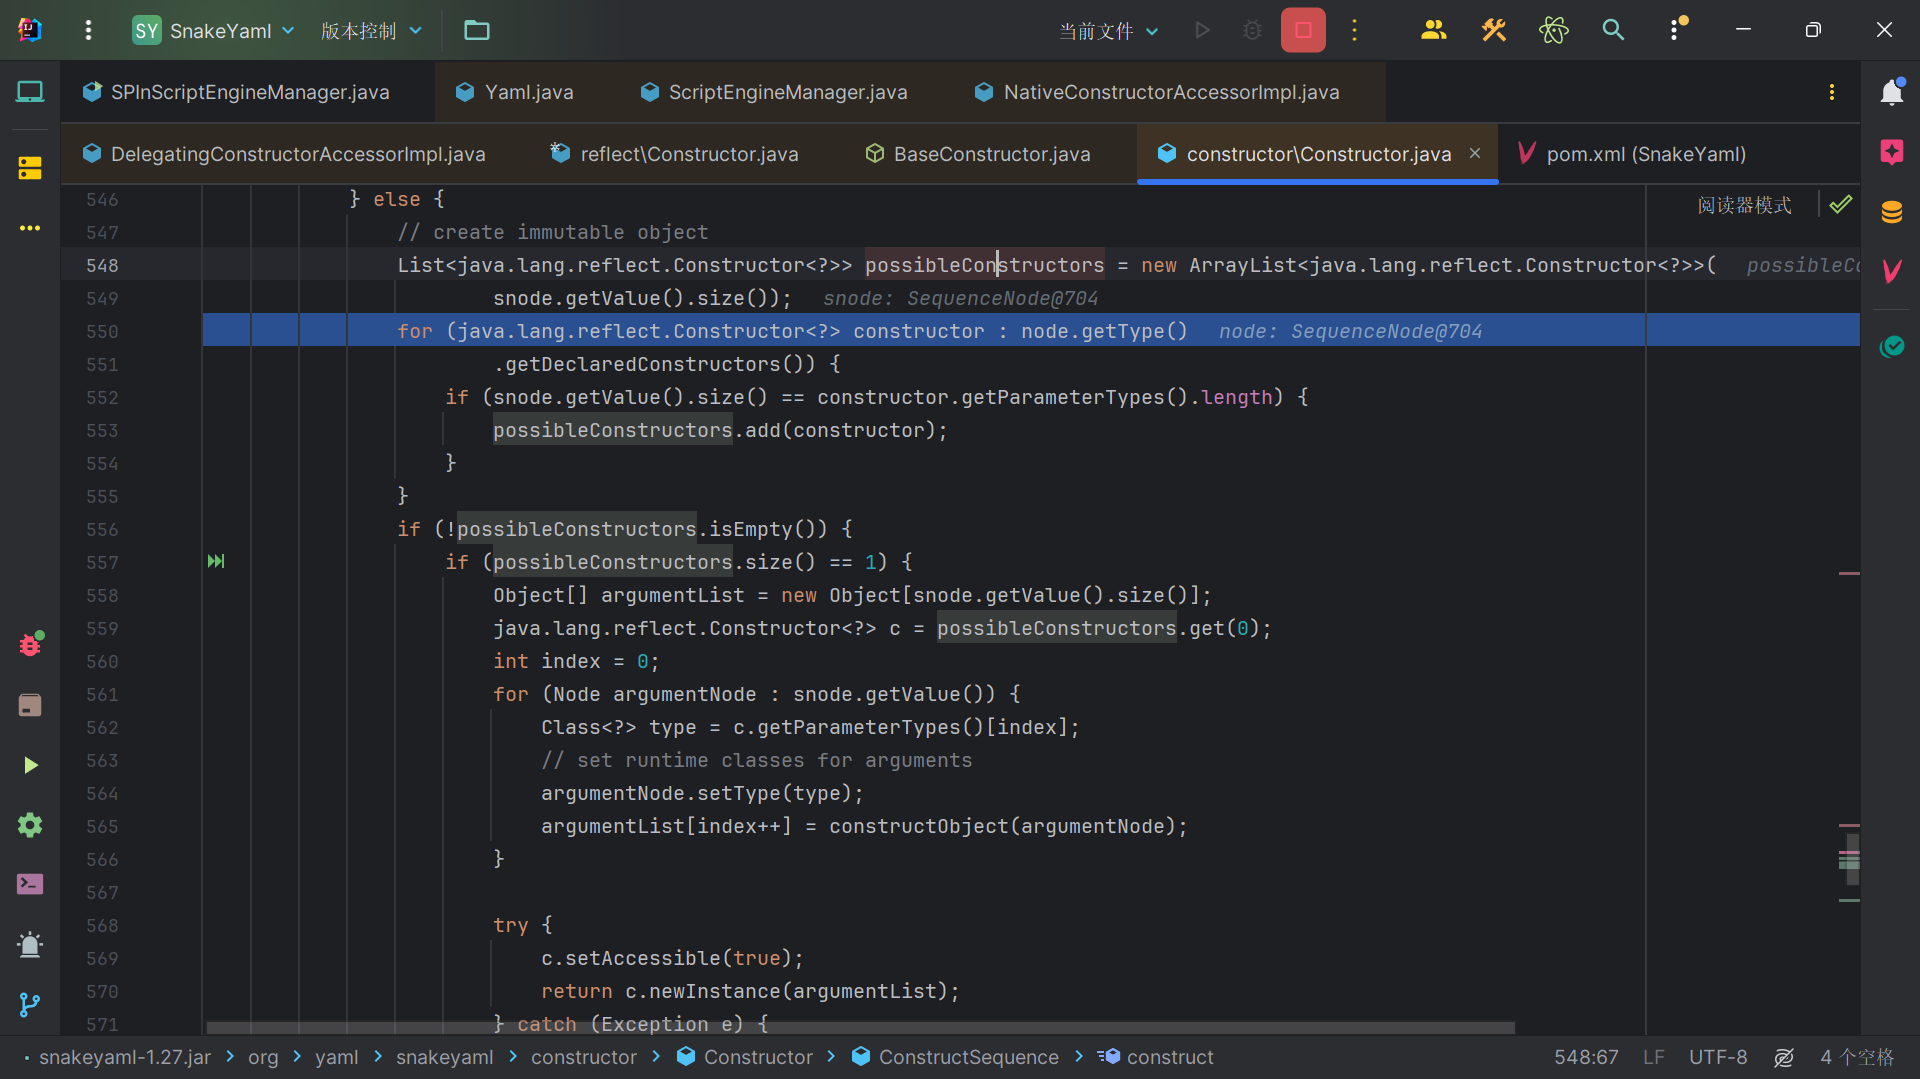Open Services gear tool window
This screenshot has width=1920, height=1079.
click(30, 825)
